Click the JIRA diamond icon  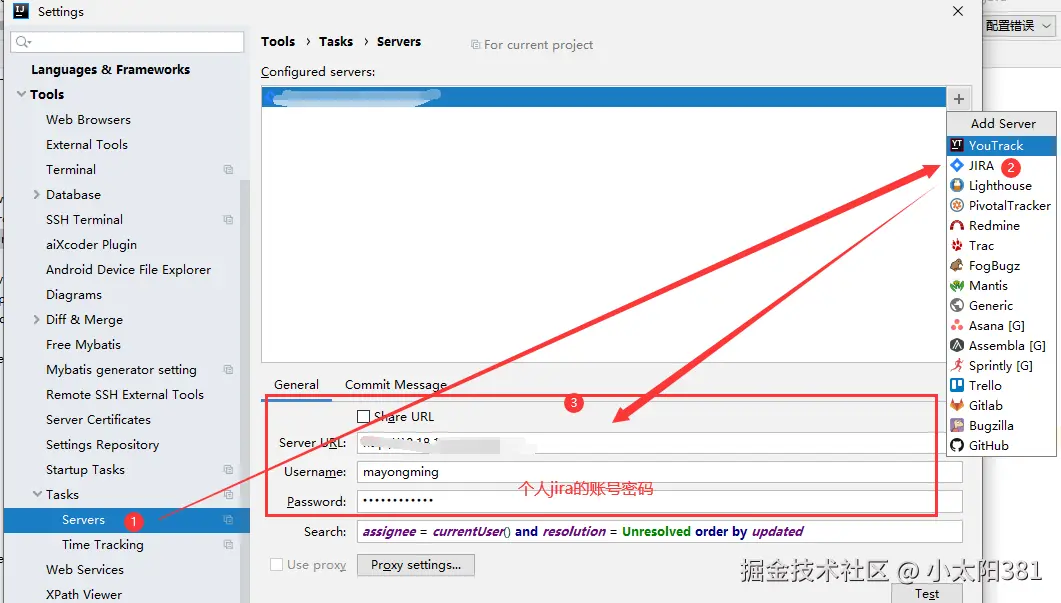pyautogui.click(x=957, y=165)
